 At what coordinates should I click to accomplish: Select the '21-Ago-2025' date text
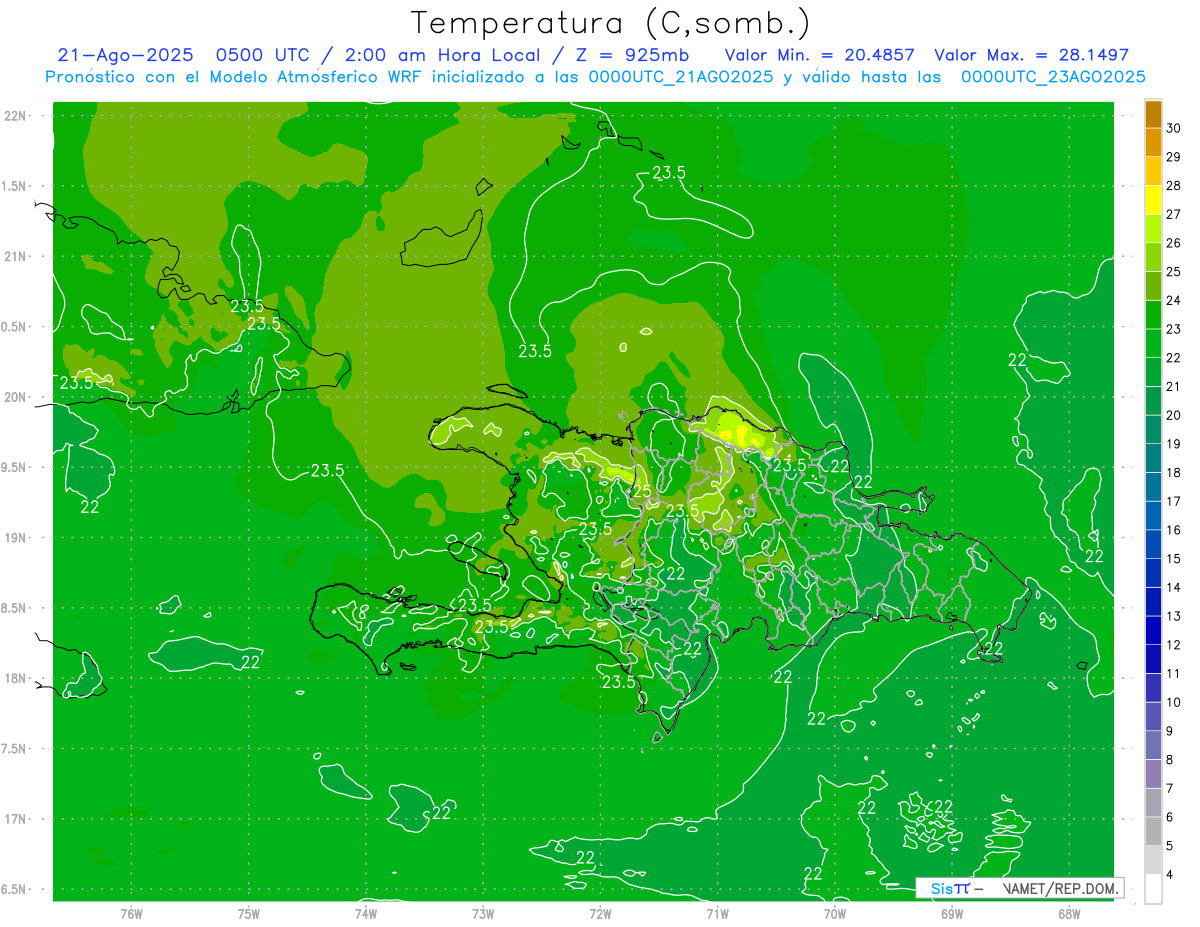(125, 55)
